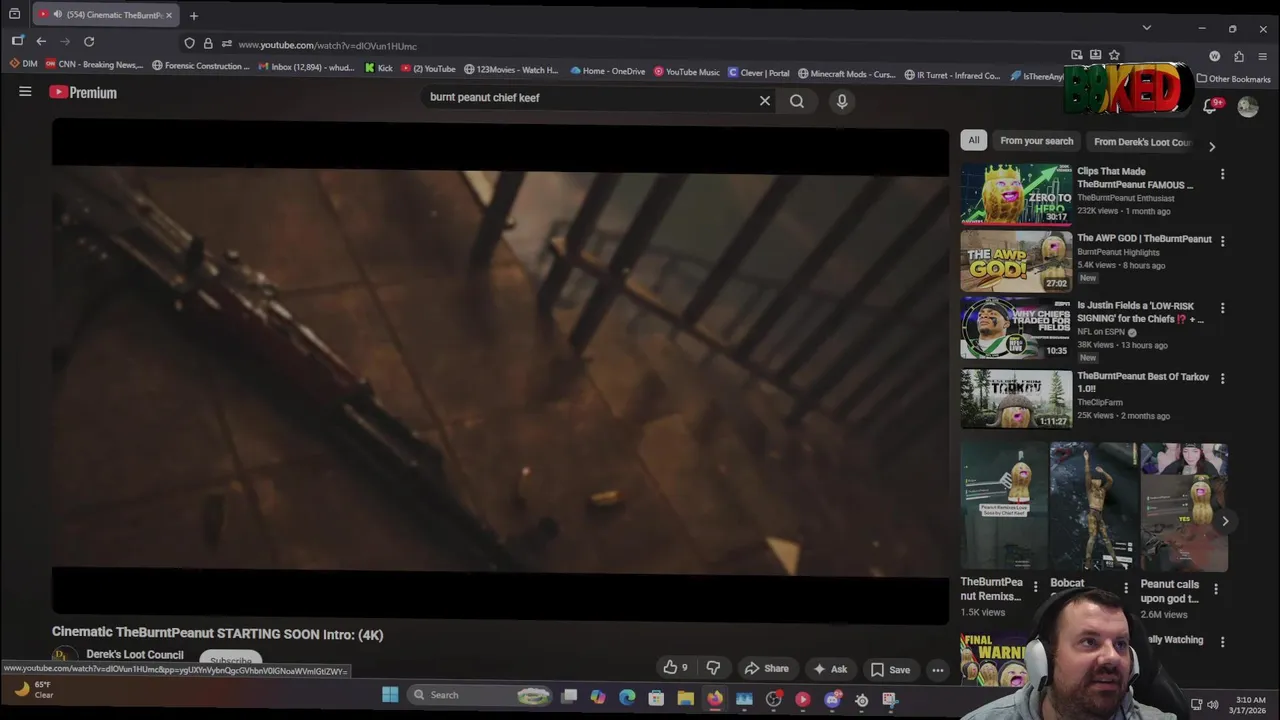
Task: Dislike the video with thumbs down
Action: click(x=713, y=668)
